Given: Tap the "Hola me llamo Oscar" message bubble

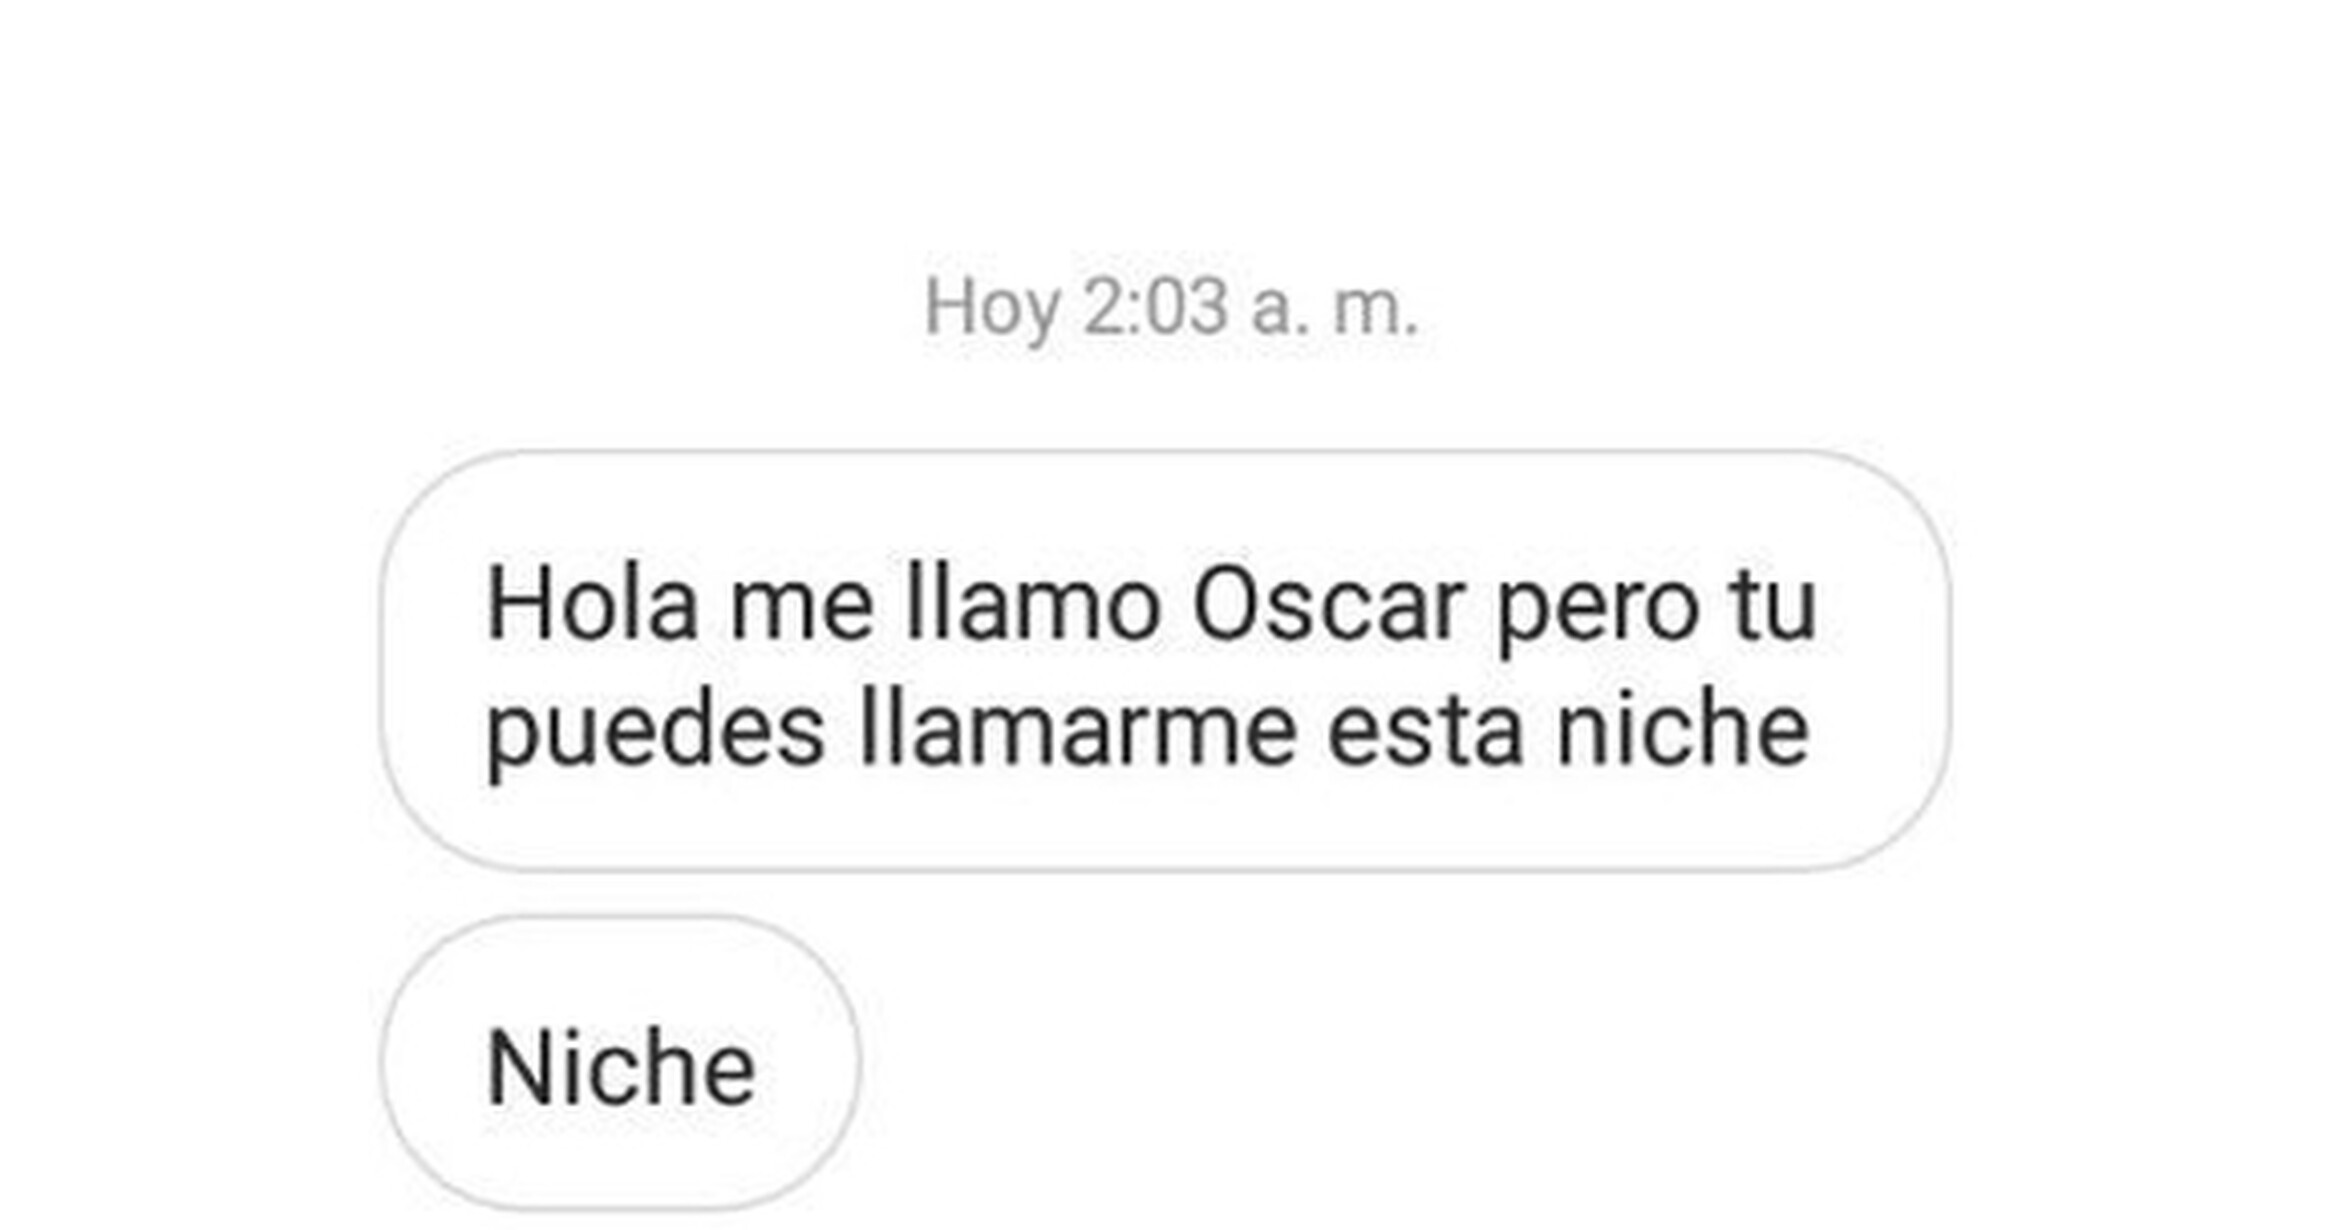Looking at the screenshot, I should (1165, 661).
